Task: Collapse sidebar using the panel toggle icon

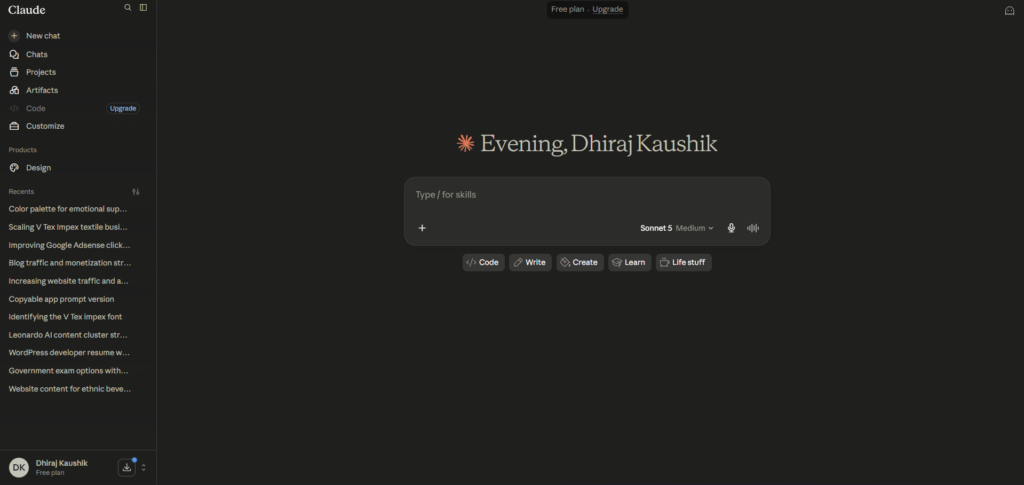Action: pos(143,8)
